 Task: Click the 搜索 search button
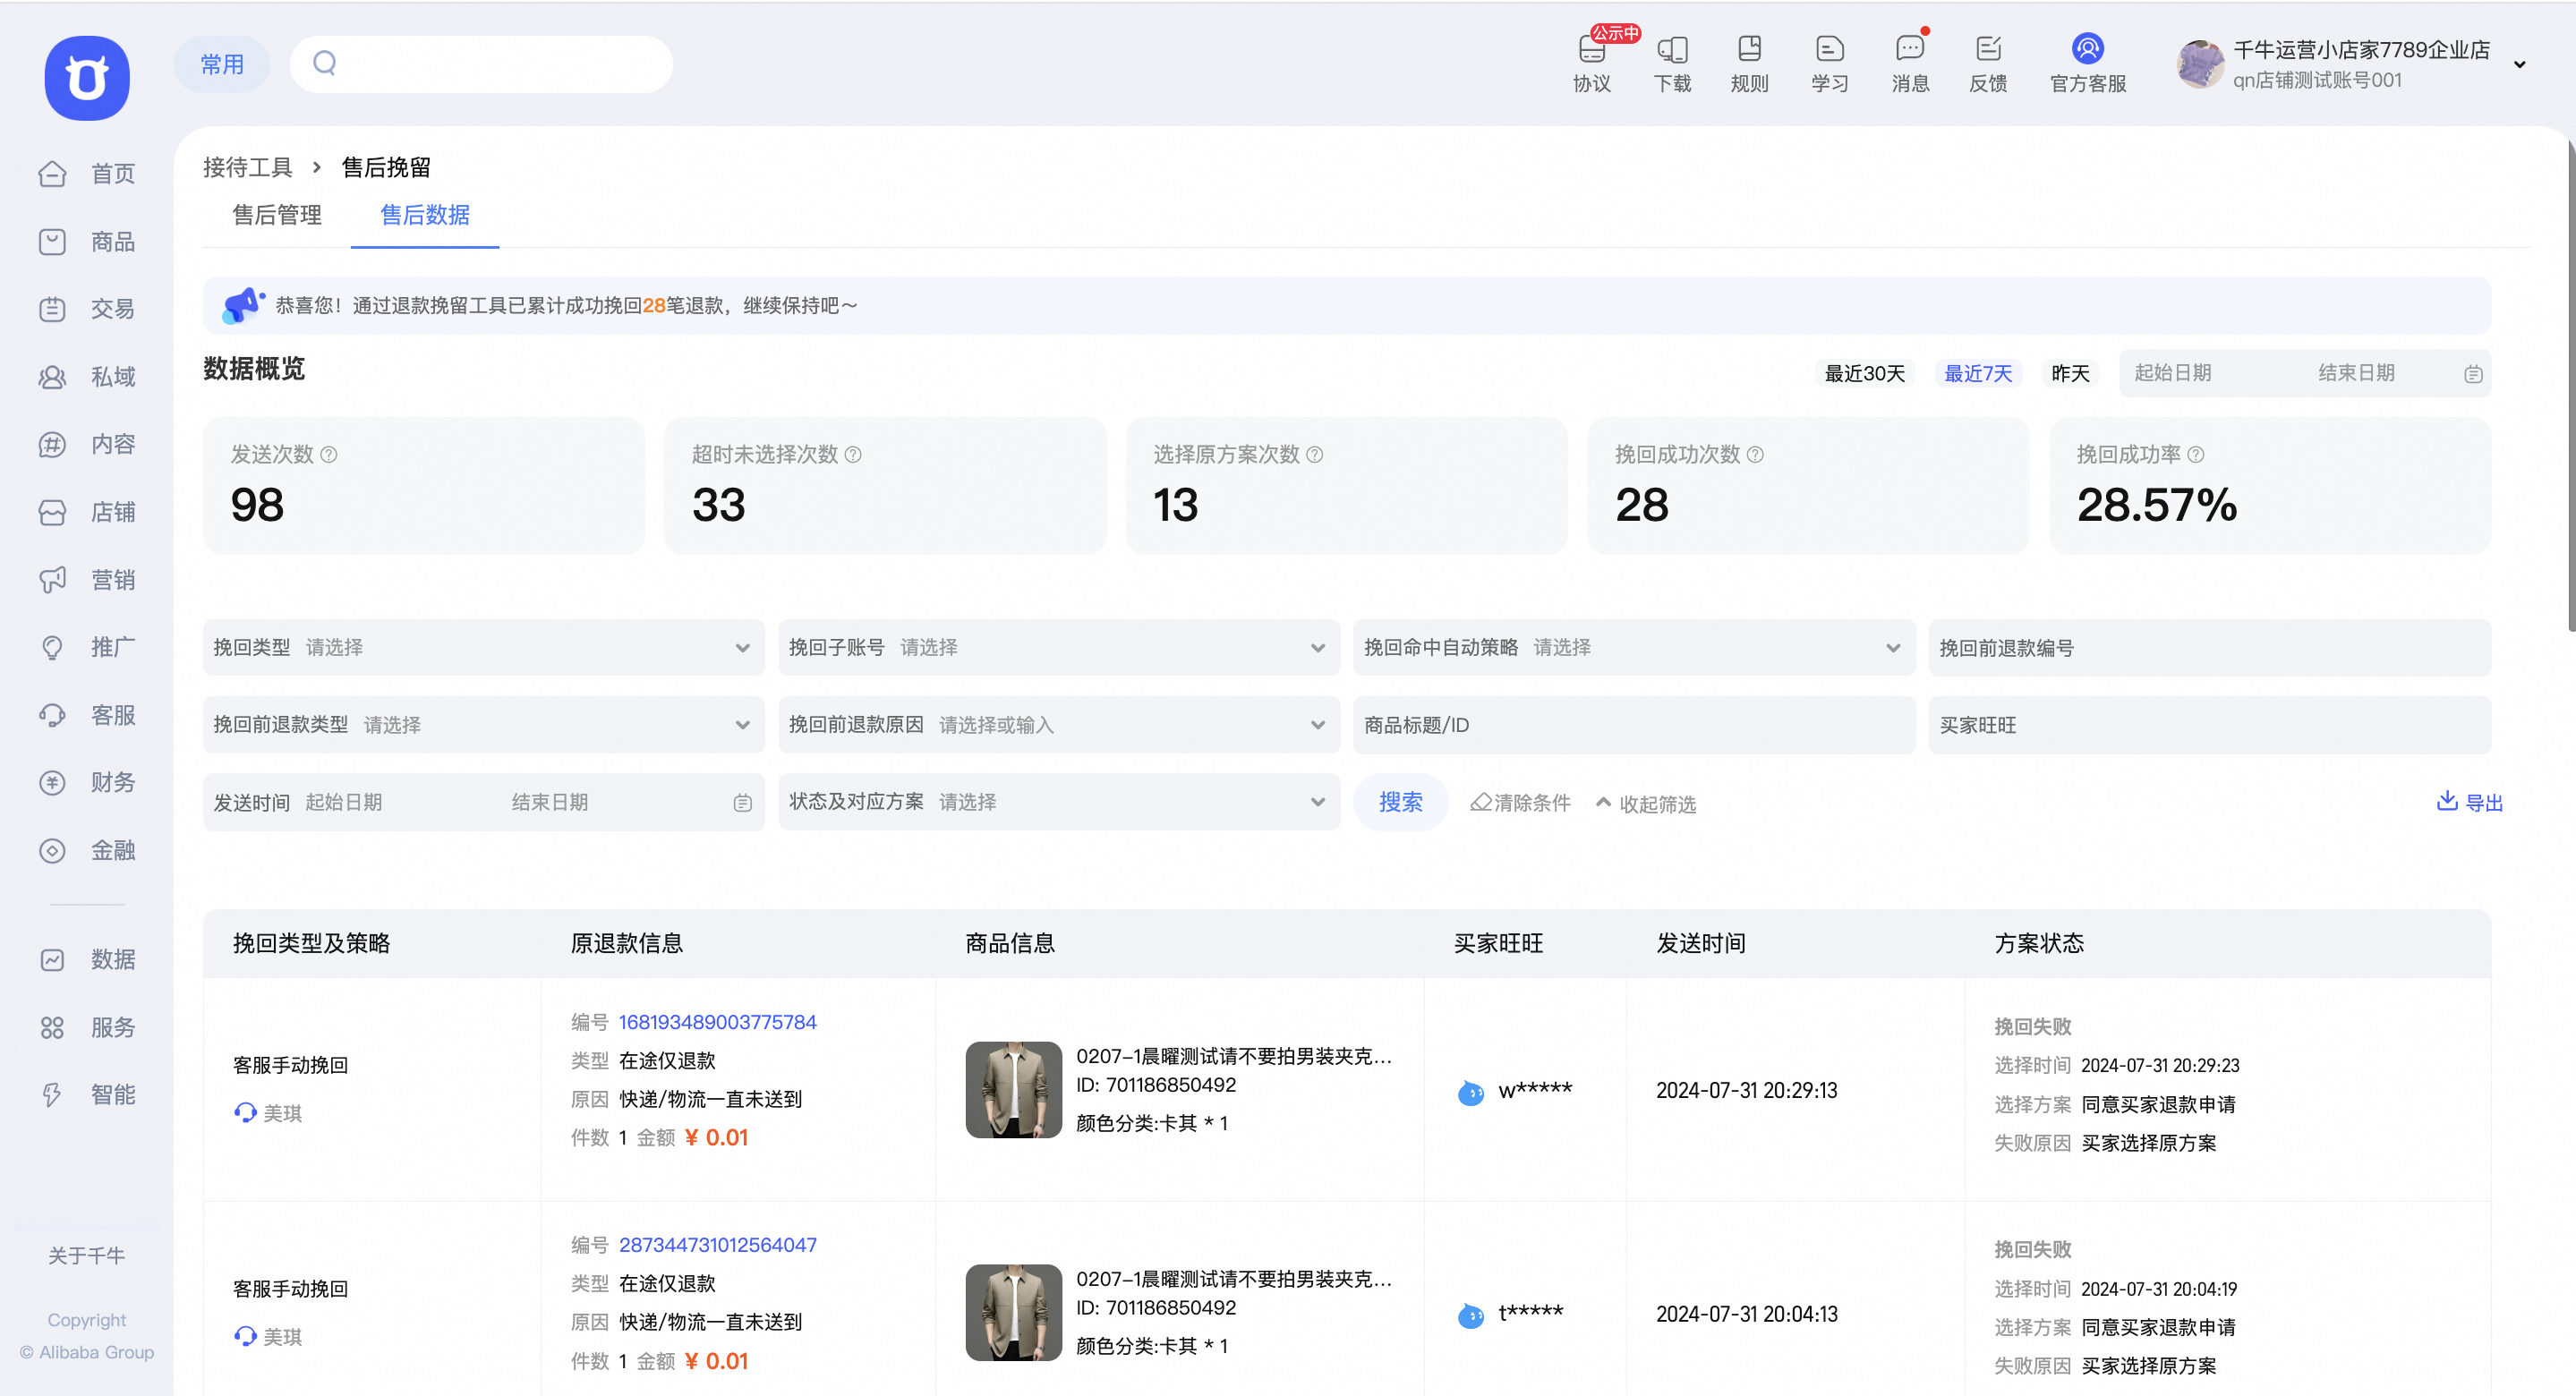click(x=1400, y=801)
